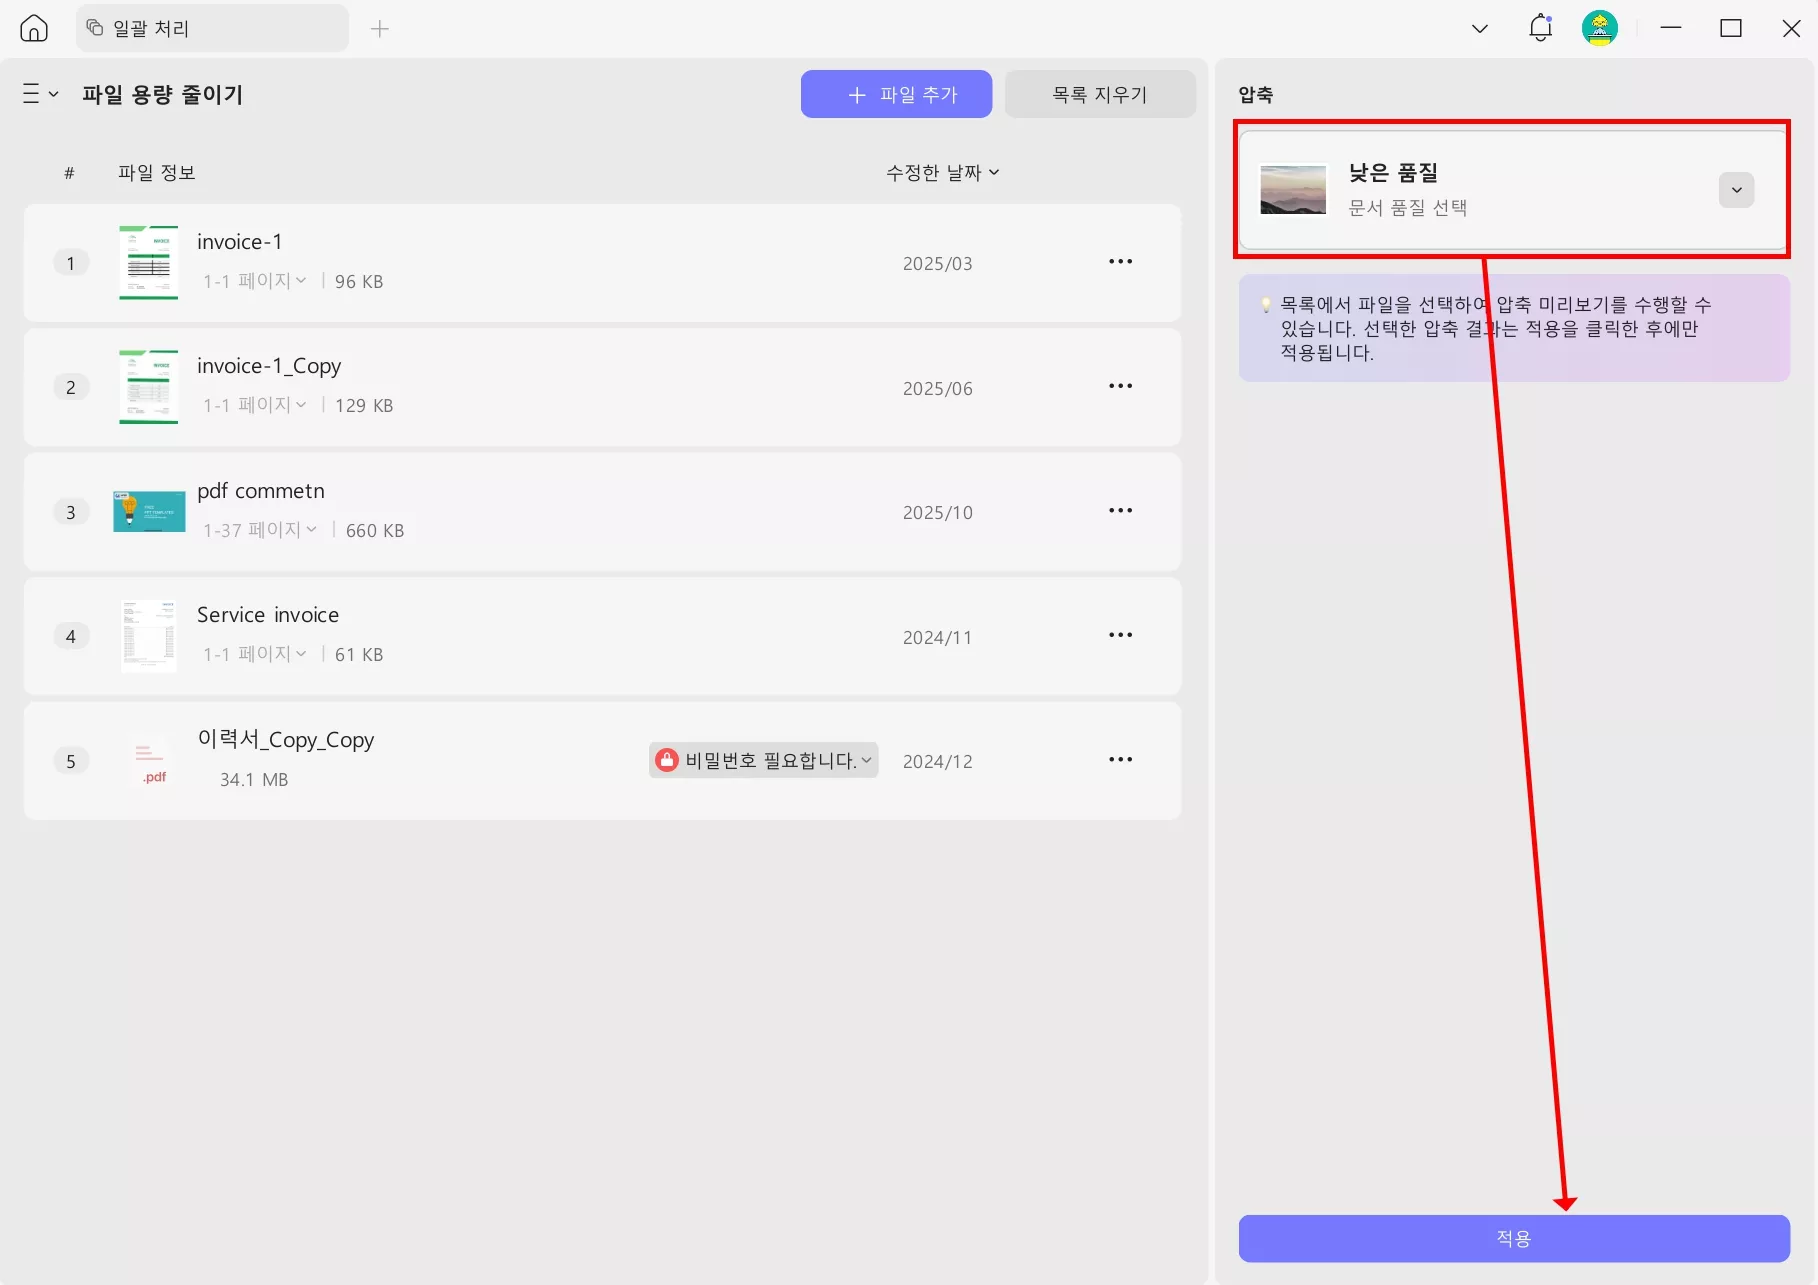Viewport: 1818px width, 1285px height.
Task: Click row number 3 badge
Action: coord(71,512)
